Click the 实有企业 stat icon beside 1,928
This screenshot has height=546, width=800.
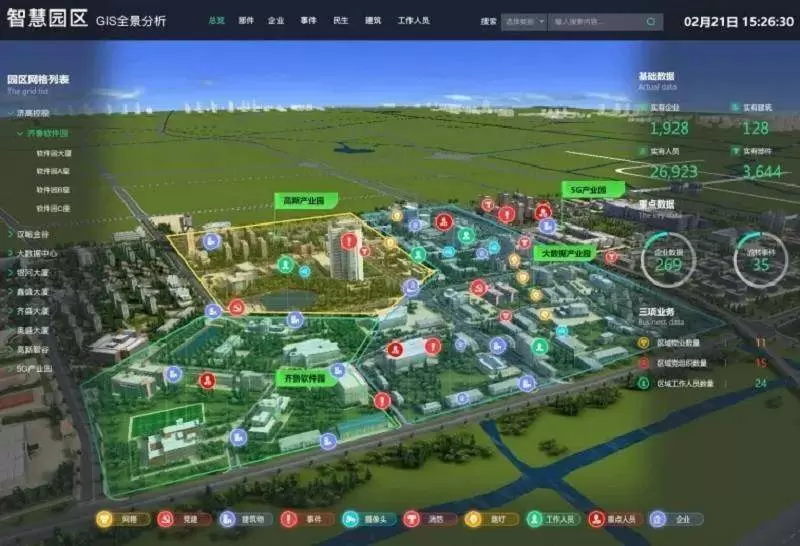[x=643, y=108]
